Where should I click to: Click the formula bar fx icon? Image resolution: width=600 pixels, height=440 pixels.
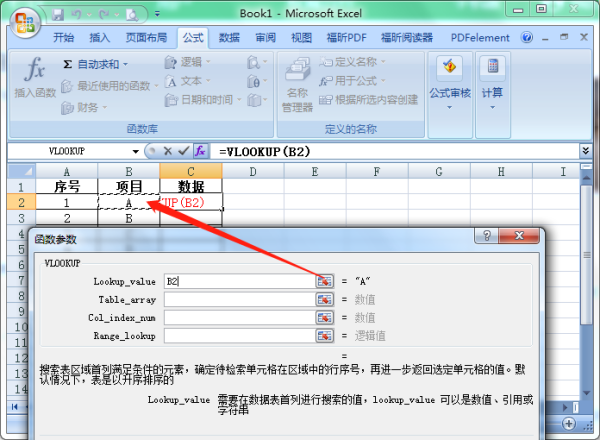point(201,151)
